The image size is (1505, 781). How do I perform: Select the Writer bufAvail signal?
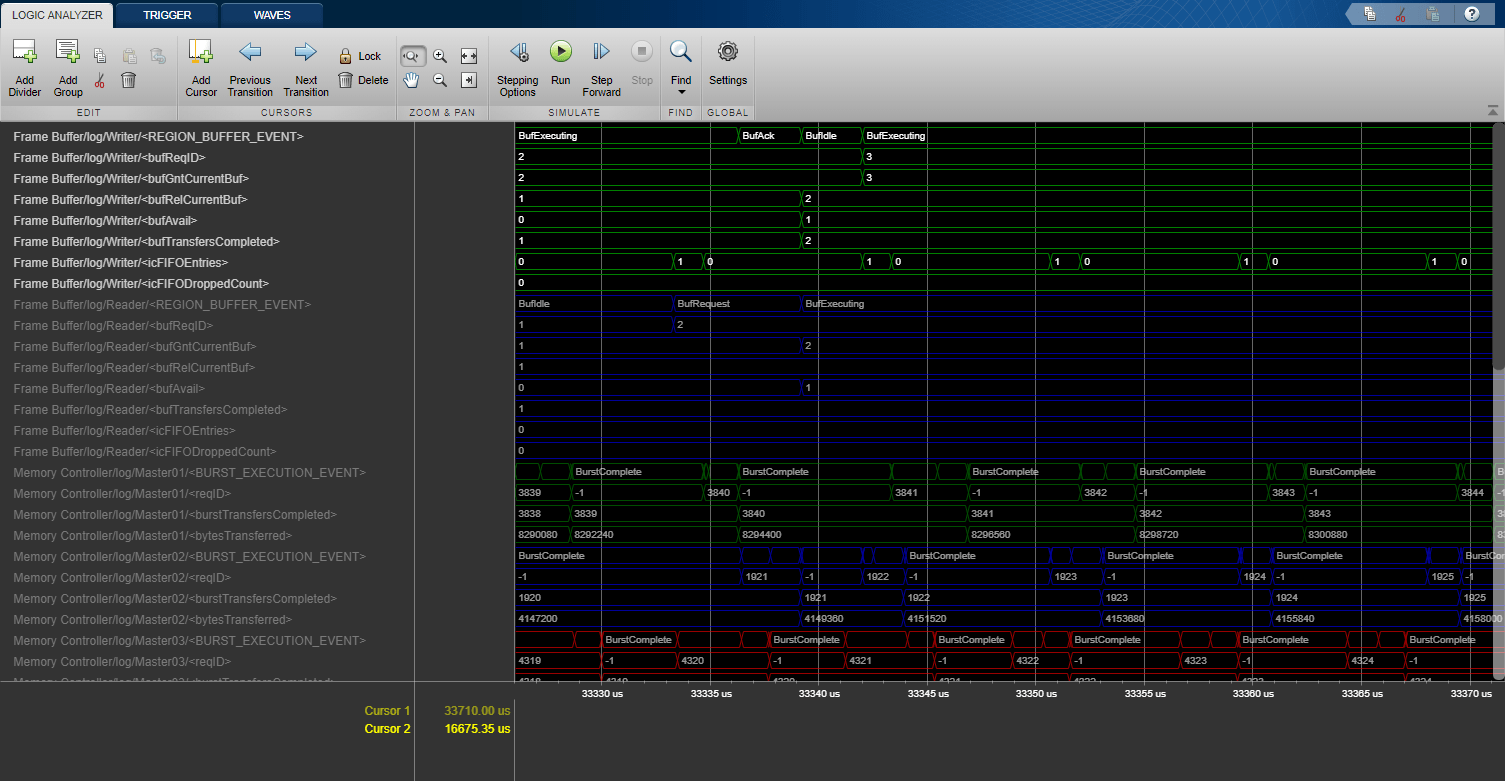pyautogui.click(x=105, y=220)
